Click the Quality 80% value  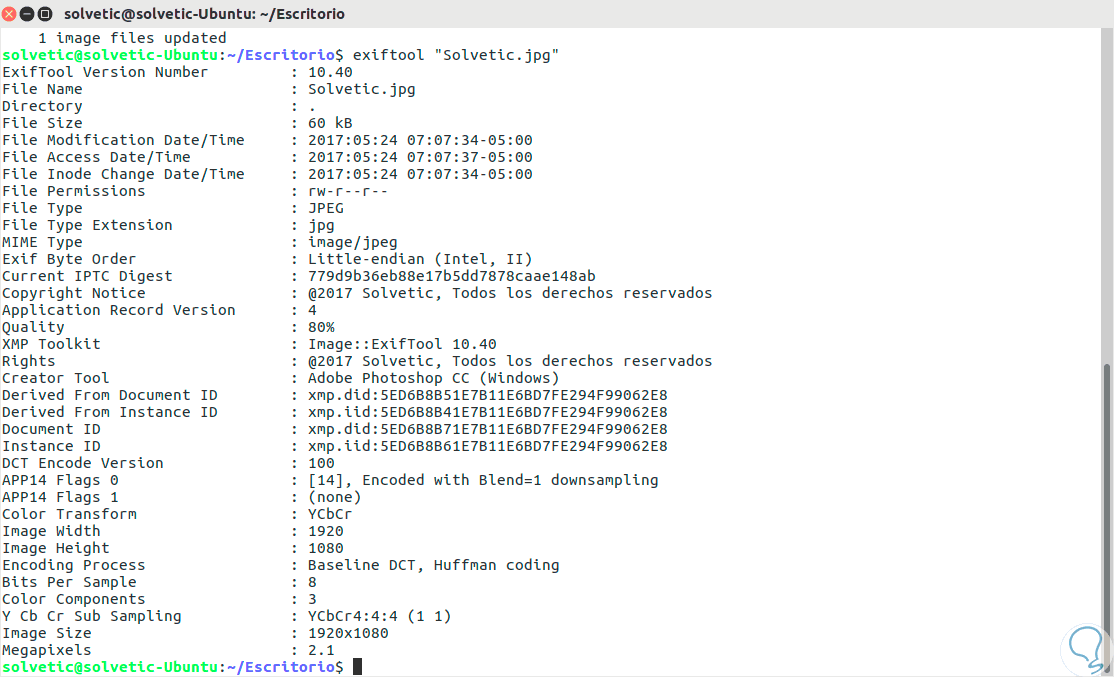321,327
